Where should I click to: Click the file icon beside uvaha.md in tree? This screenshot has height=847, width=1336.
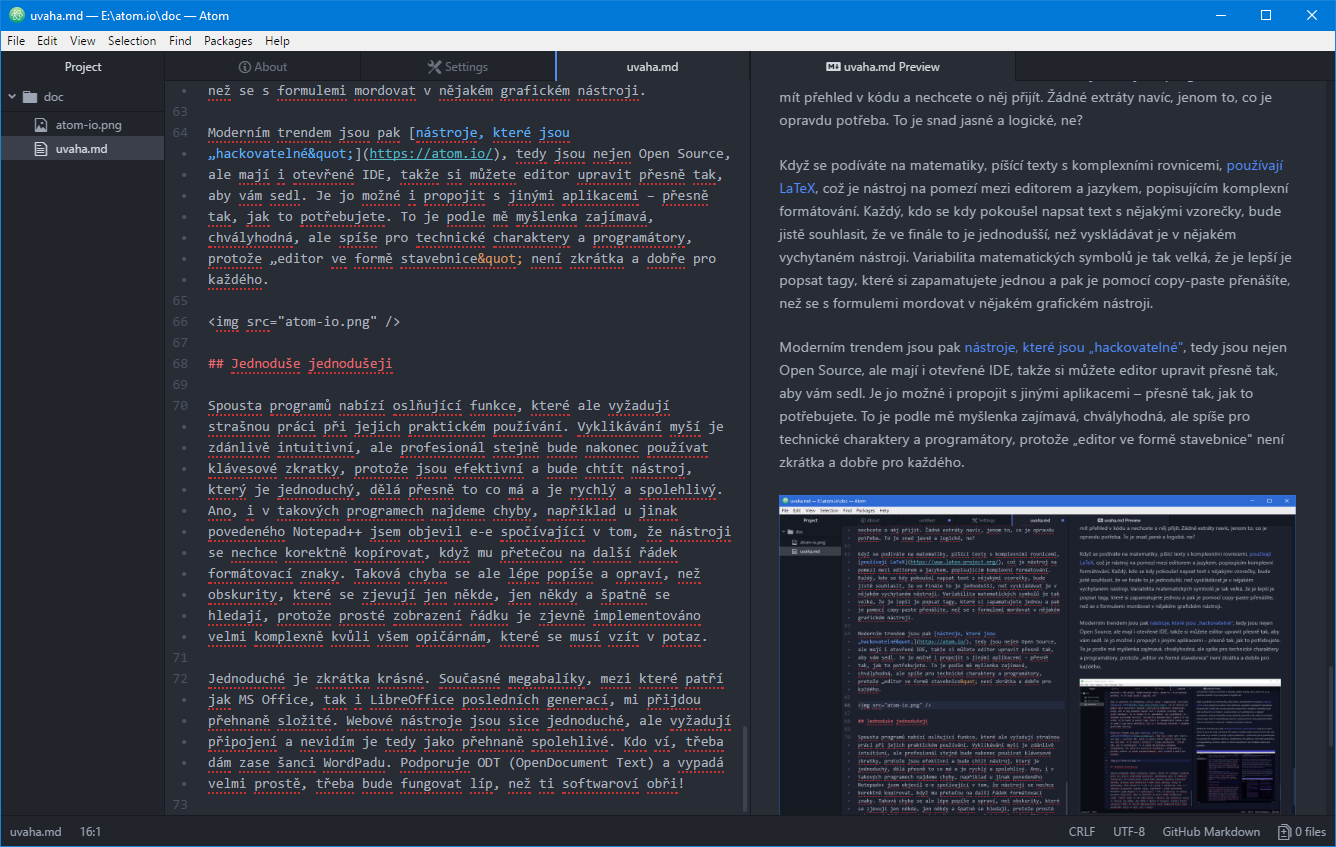(41, 149)
